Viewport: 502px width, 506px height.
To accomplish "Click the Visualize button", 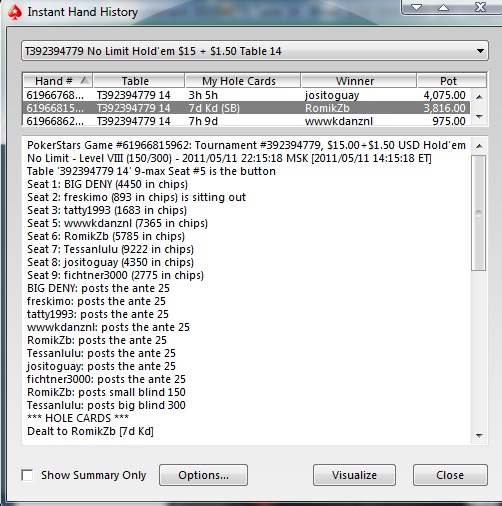I will [354, 475].
